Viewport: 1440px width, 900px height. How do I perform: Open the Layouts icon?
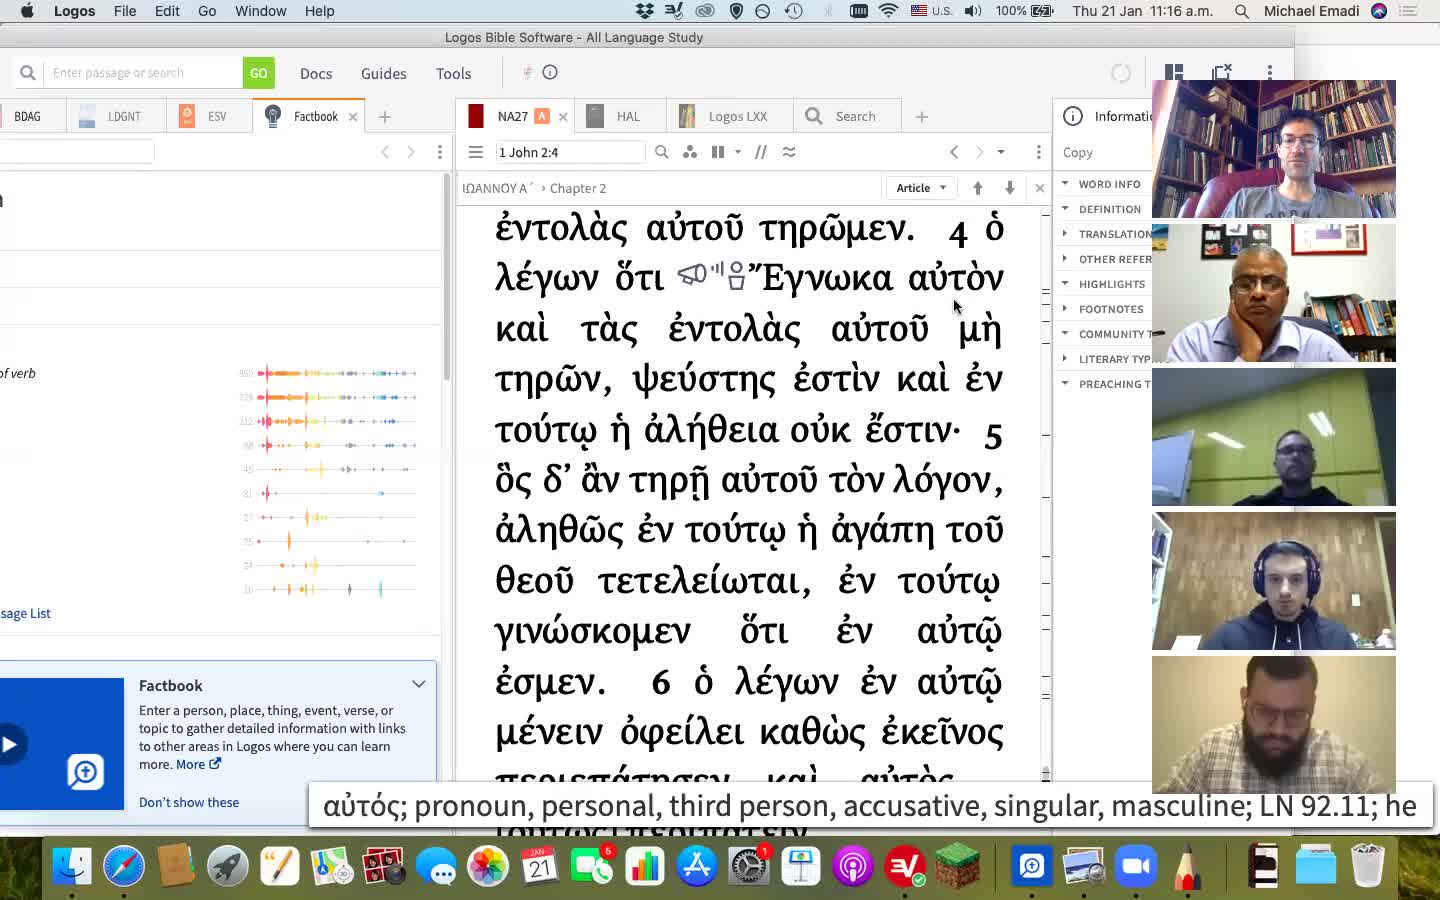coord(1174,72)
